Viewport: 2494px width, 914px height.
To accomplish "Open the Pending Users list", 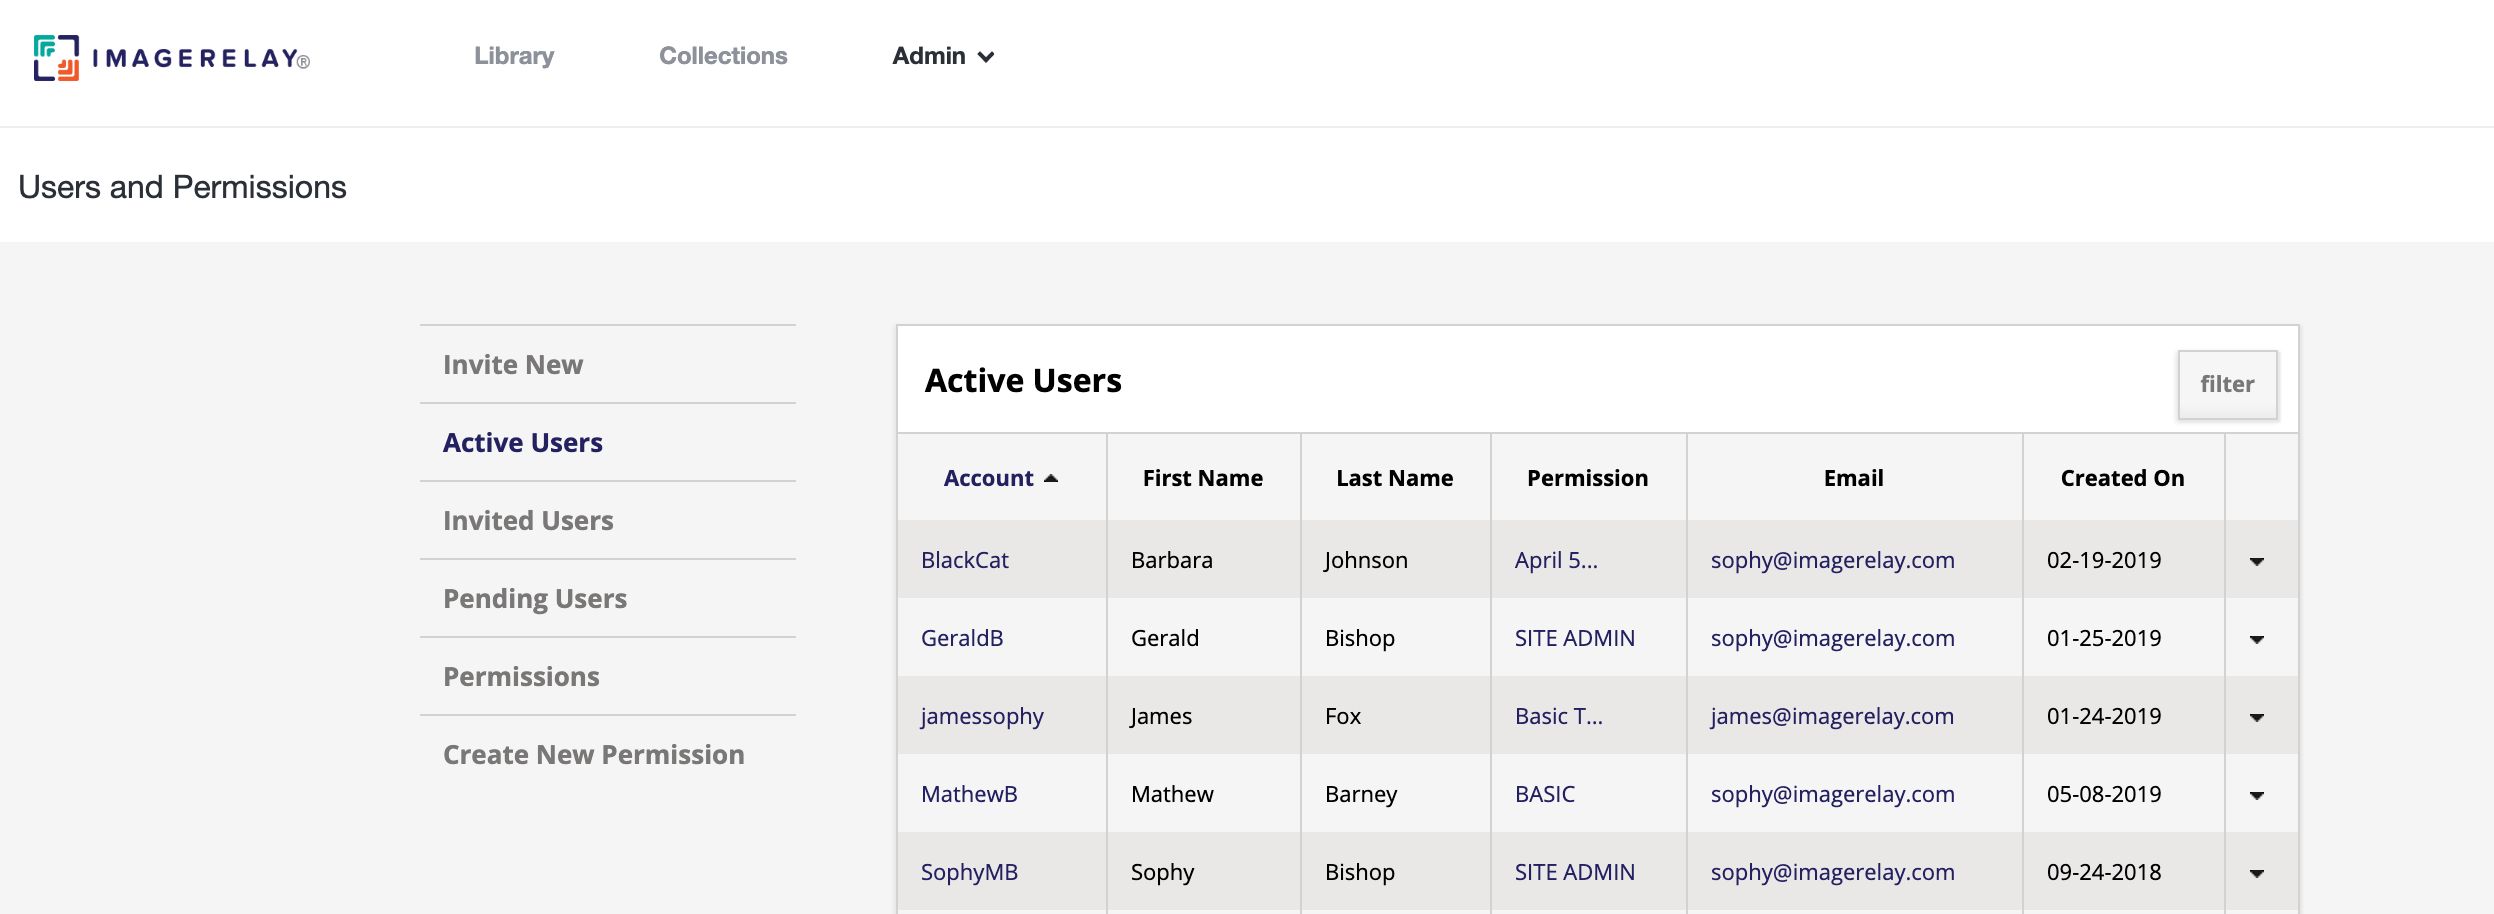I will click(x=535, y=598).
